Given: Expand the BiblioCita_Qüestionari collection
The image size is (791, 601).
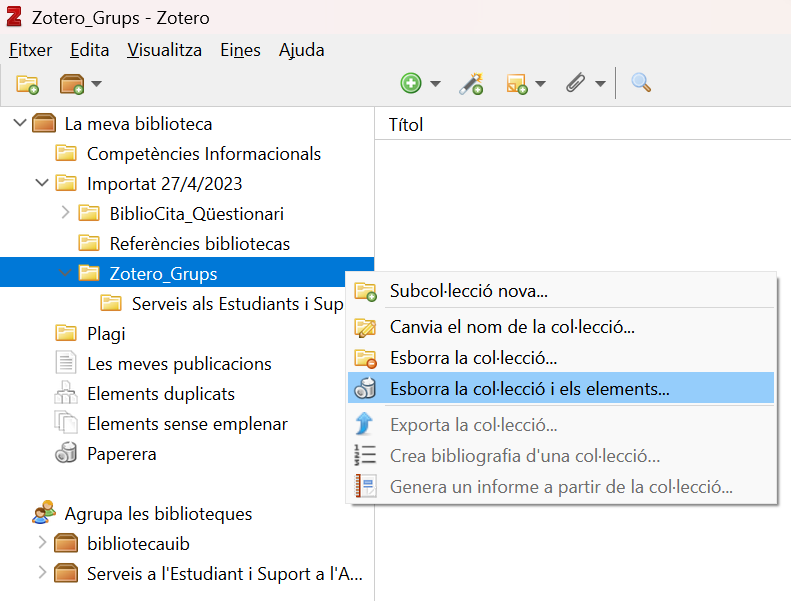Looking at the screenshot, I should 65,212.
